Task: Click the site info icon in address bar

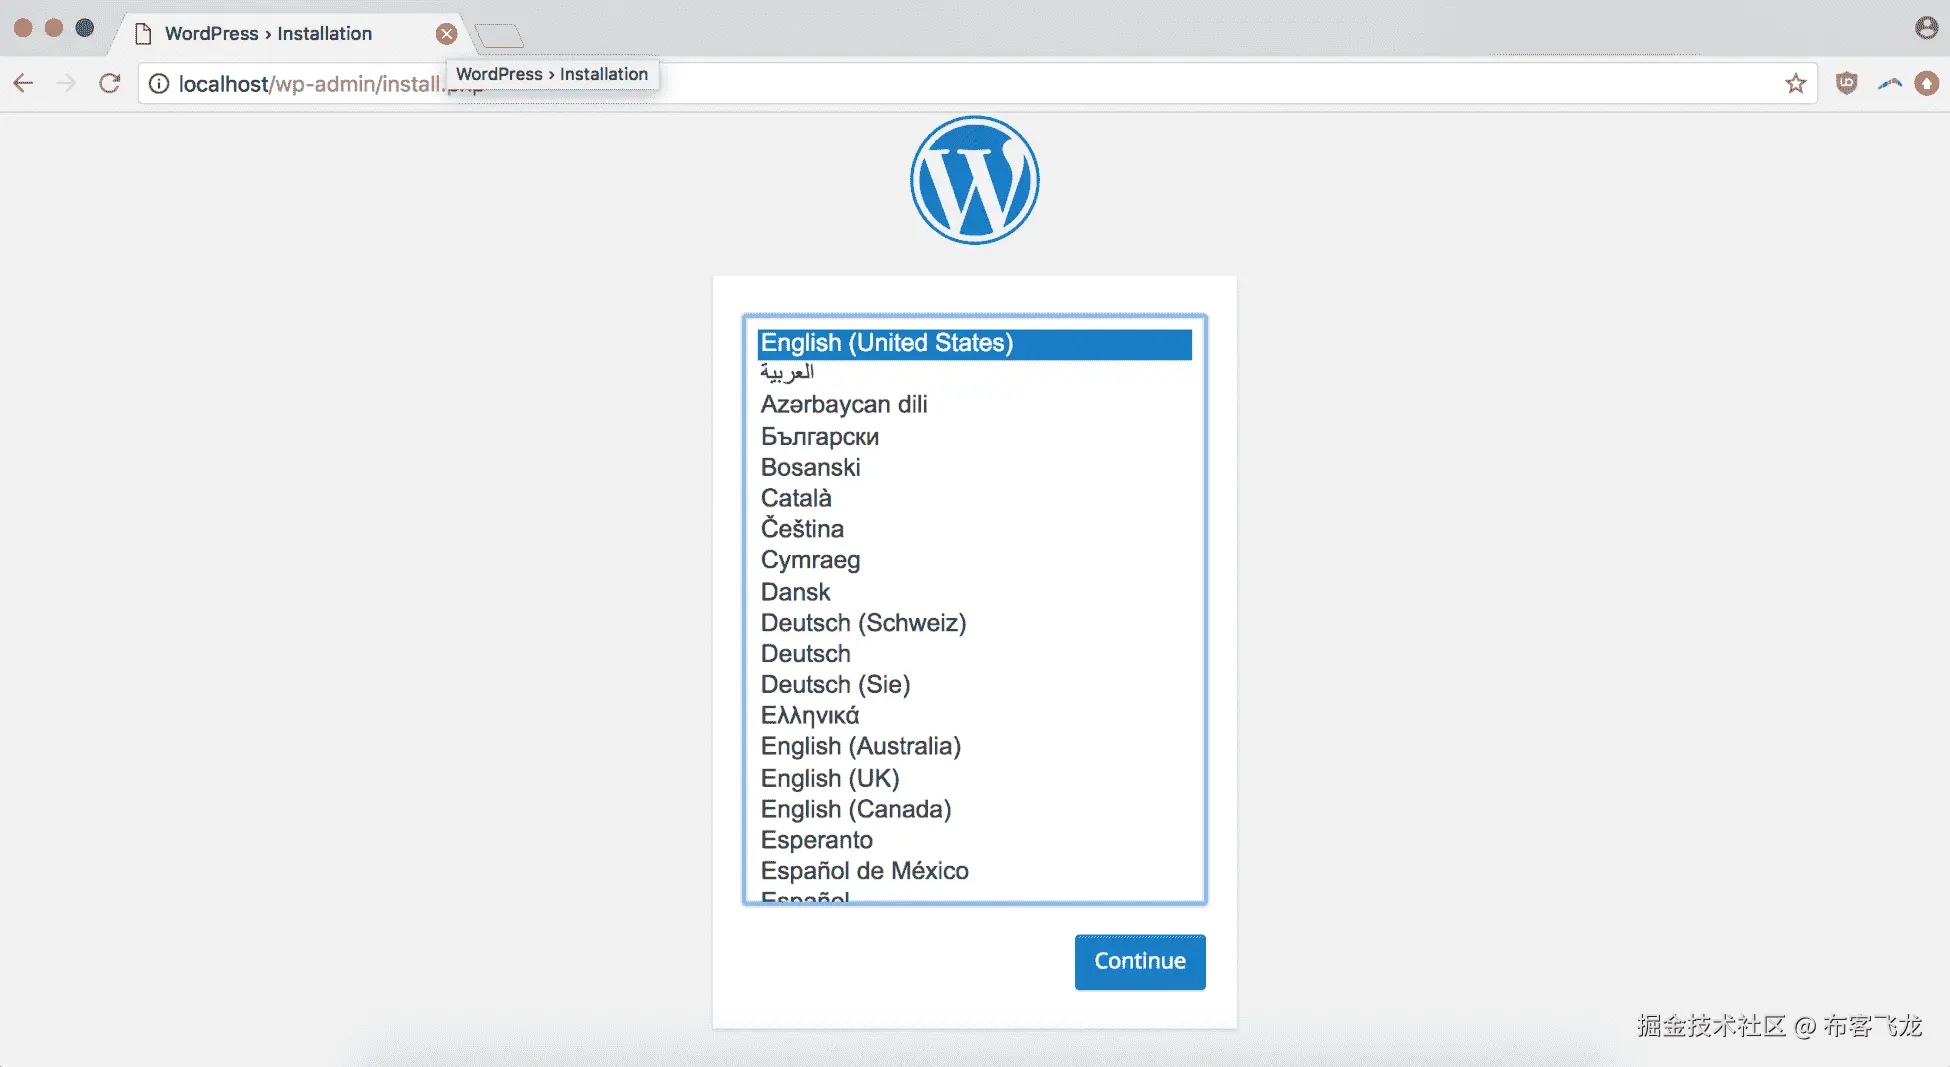Action: [159, 84]
